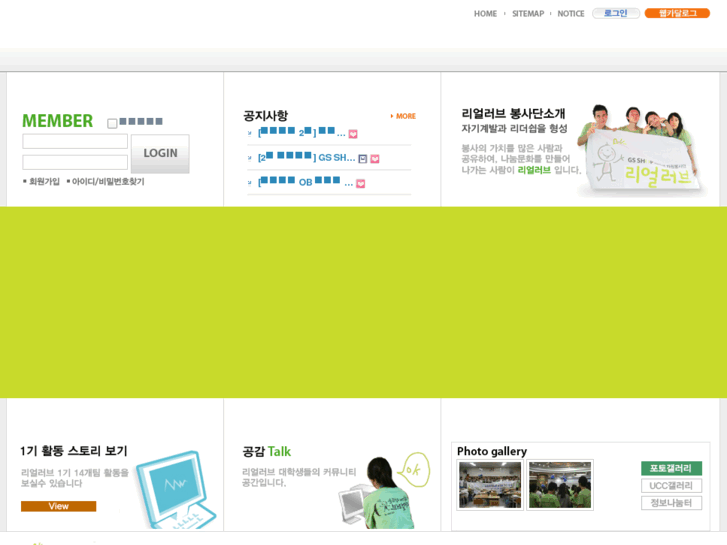Open the notice containing GS SH
The height and width of the screenshot is (545, 727).
[x=306, y=157]
